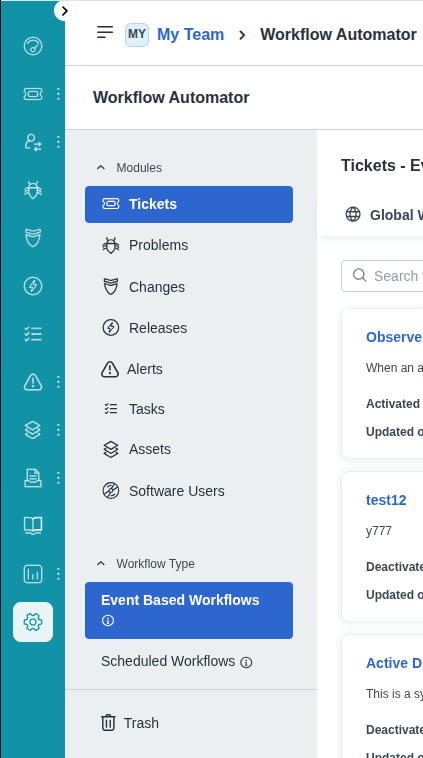Click the MY team avatar badge
The image size is (423, 758).
click(x=137, y=35)
